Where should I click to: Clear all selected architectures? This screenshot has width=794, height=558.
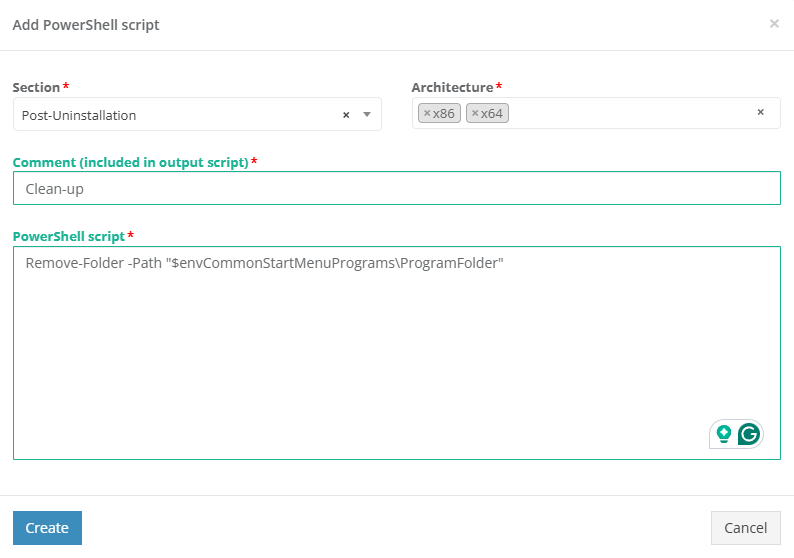760,113
